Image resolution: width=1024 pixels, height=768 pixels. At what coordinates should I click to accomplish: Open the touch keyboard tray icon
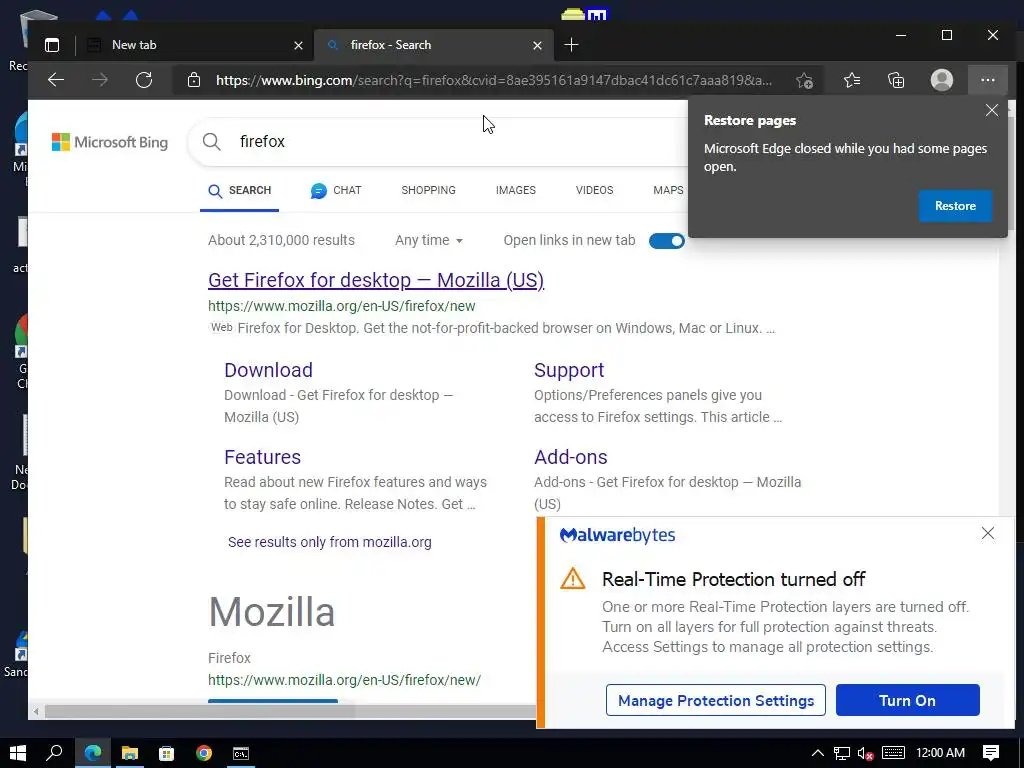[x=893, y=753]
